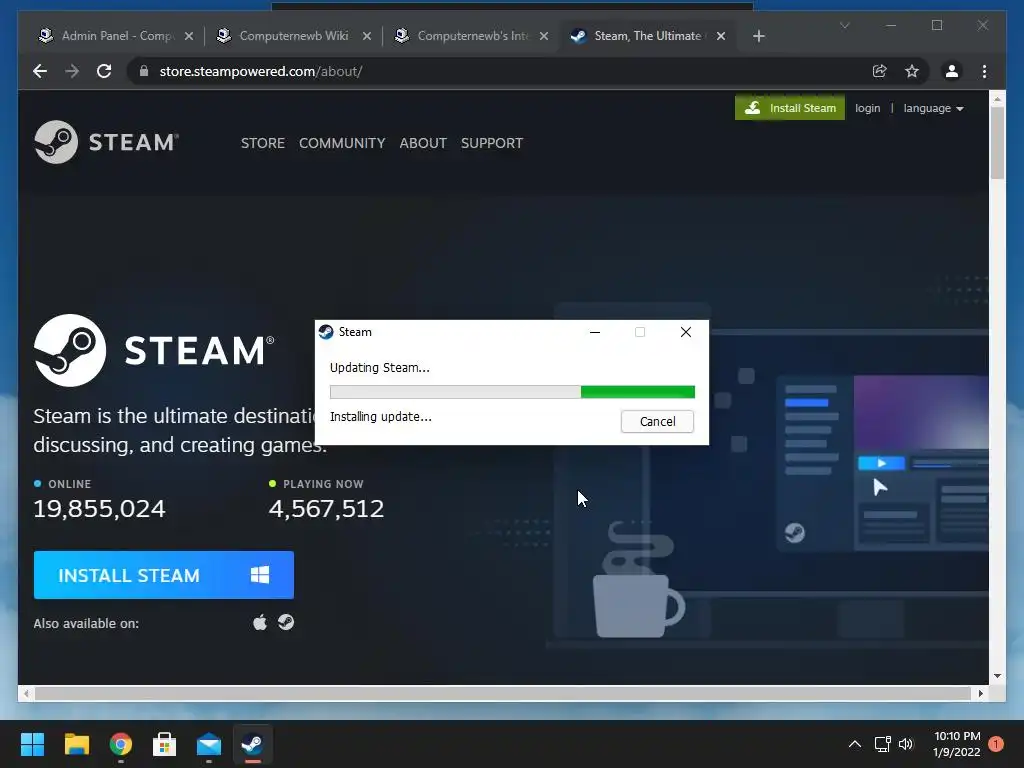Click the SteamOS availability icon

(285, 622)
